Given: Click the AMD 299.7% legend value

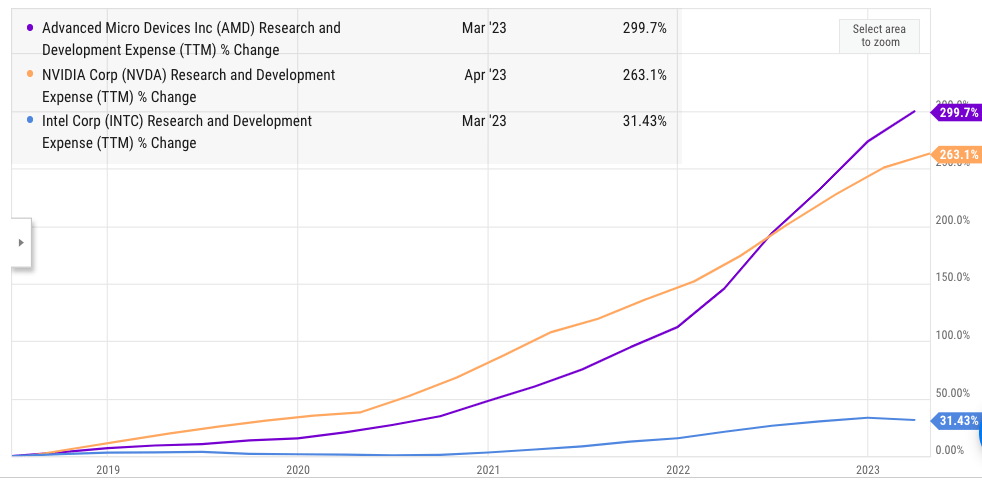Looking at the screenshot, I should pos(645,28).
